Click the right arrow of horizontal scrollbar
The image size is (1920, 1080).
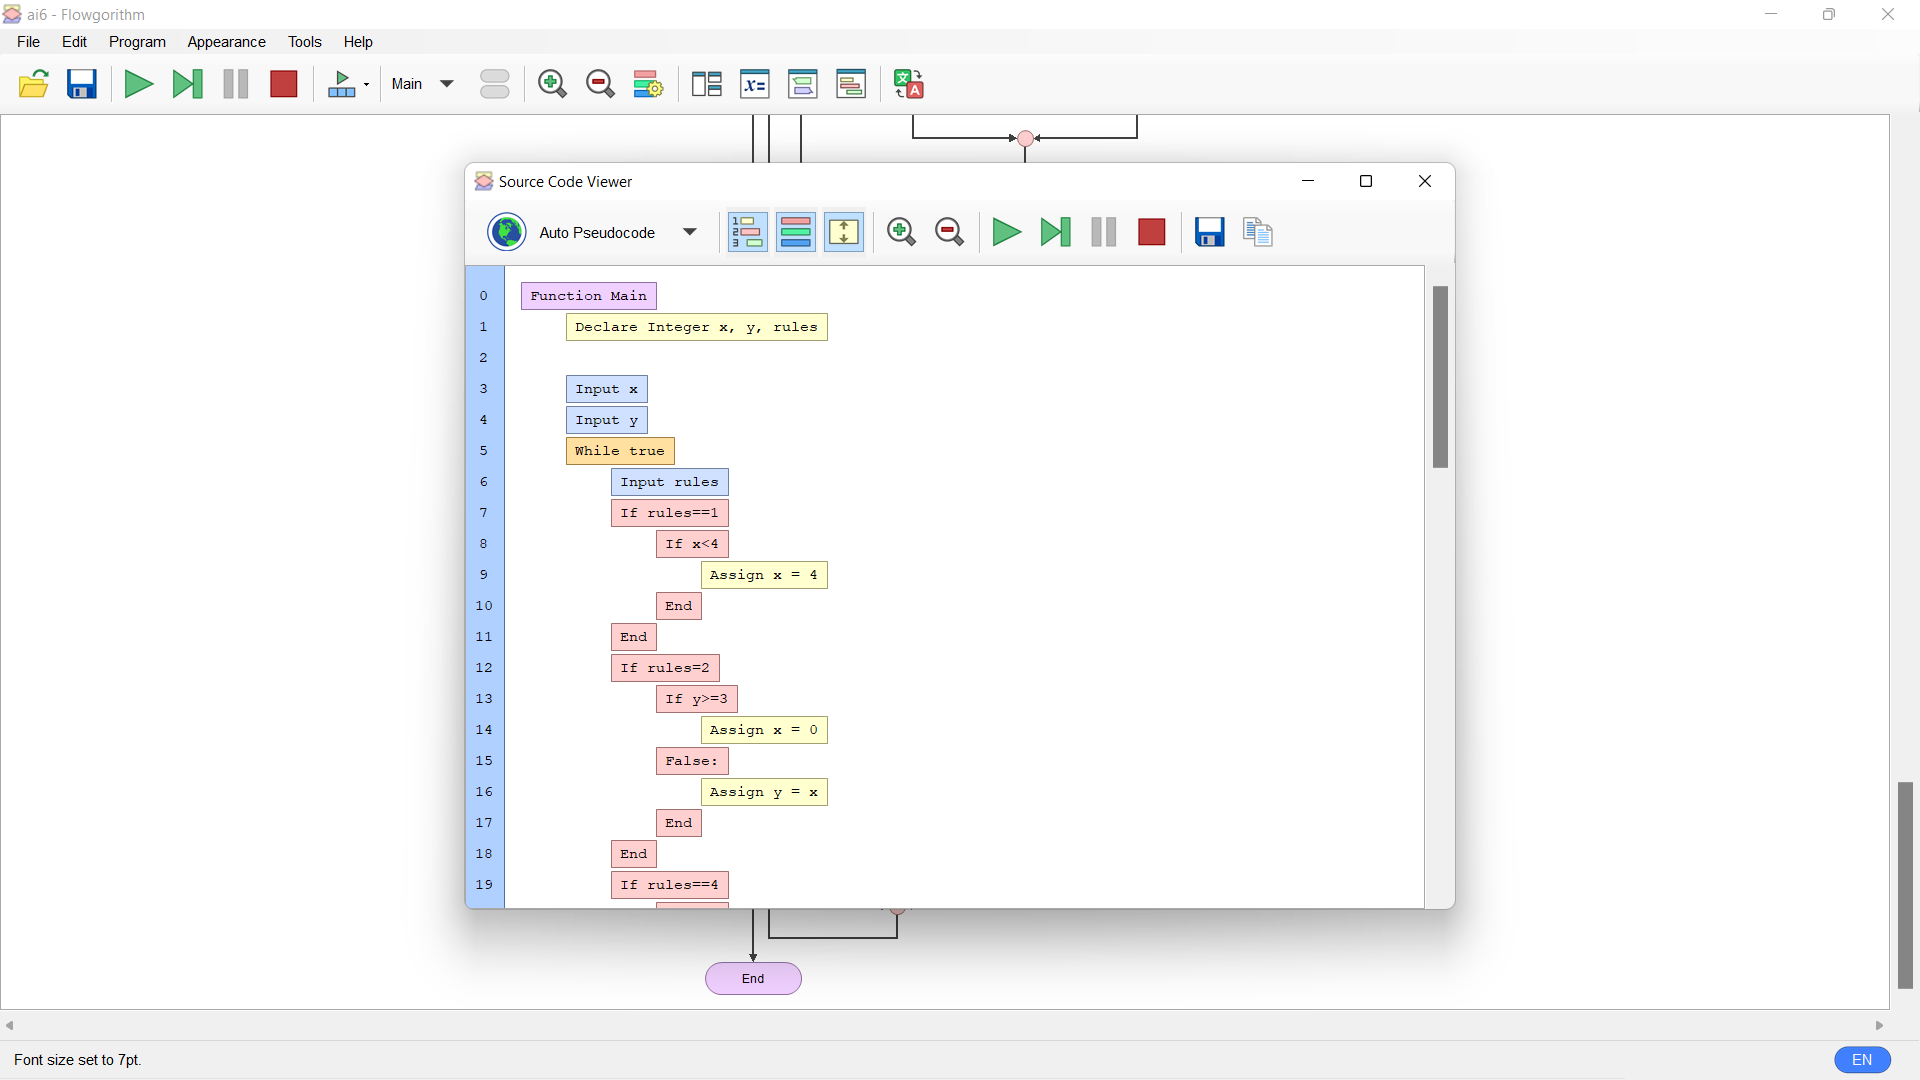(1880, 1025)
